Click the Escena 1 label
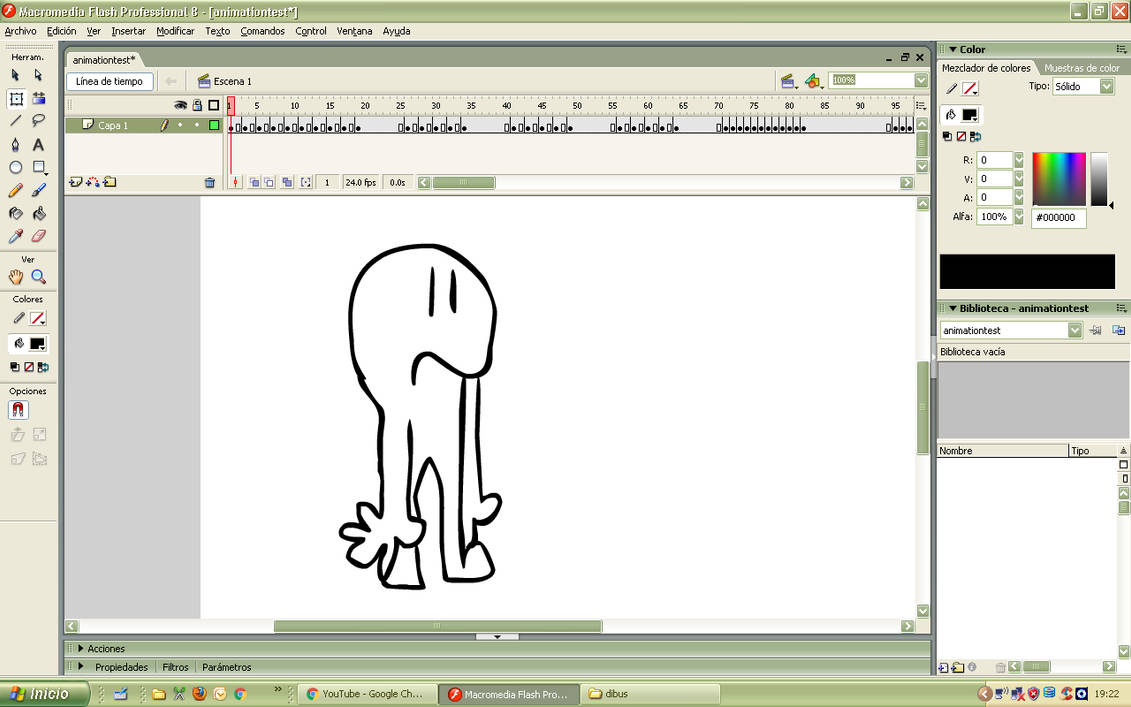1131x707 pixels. point(232,82)
